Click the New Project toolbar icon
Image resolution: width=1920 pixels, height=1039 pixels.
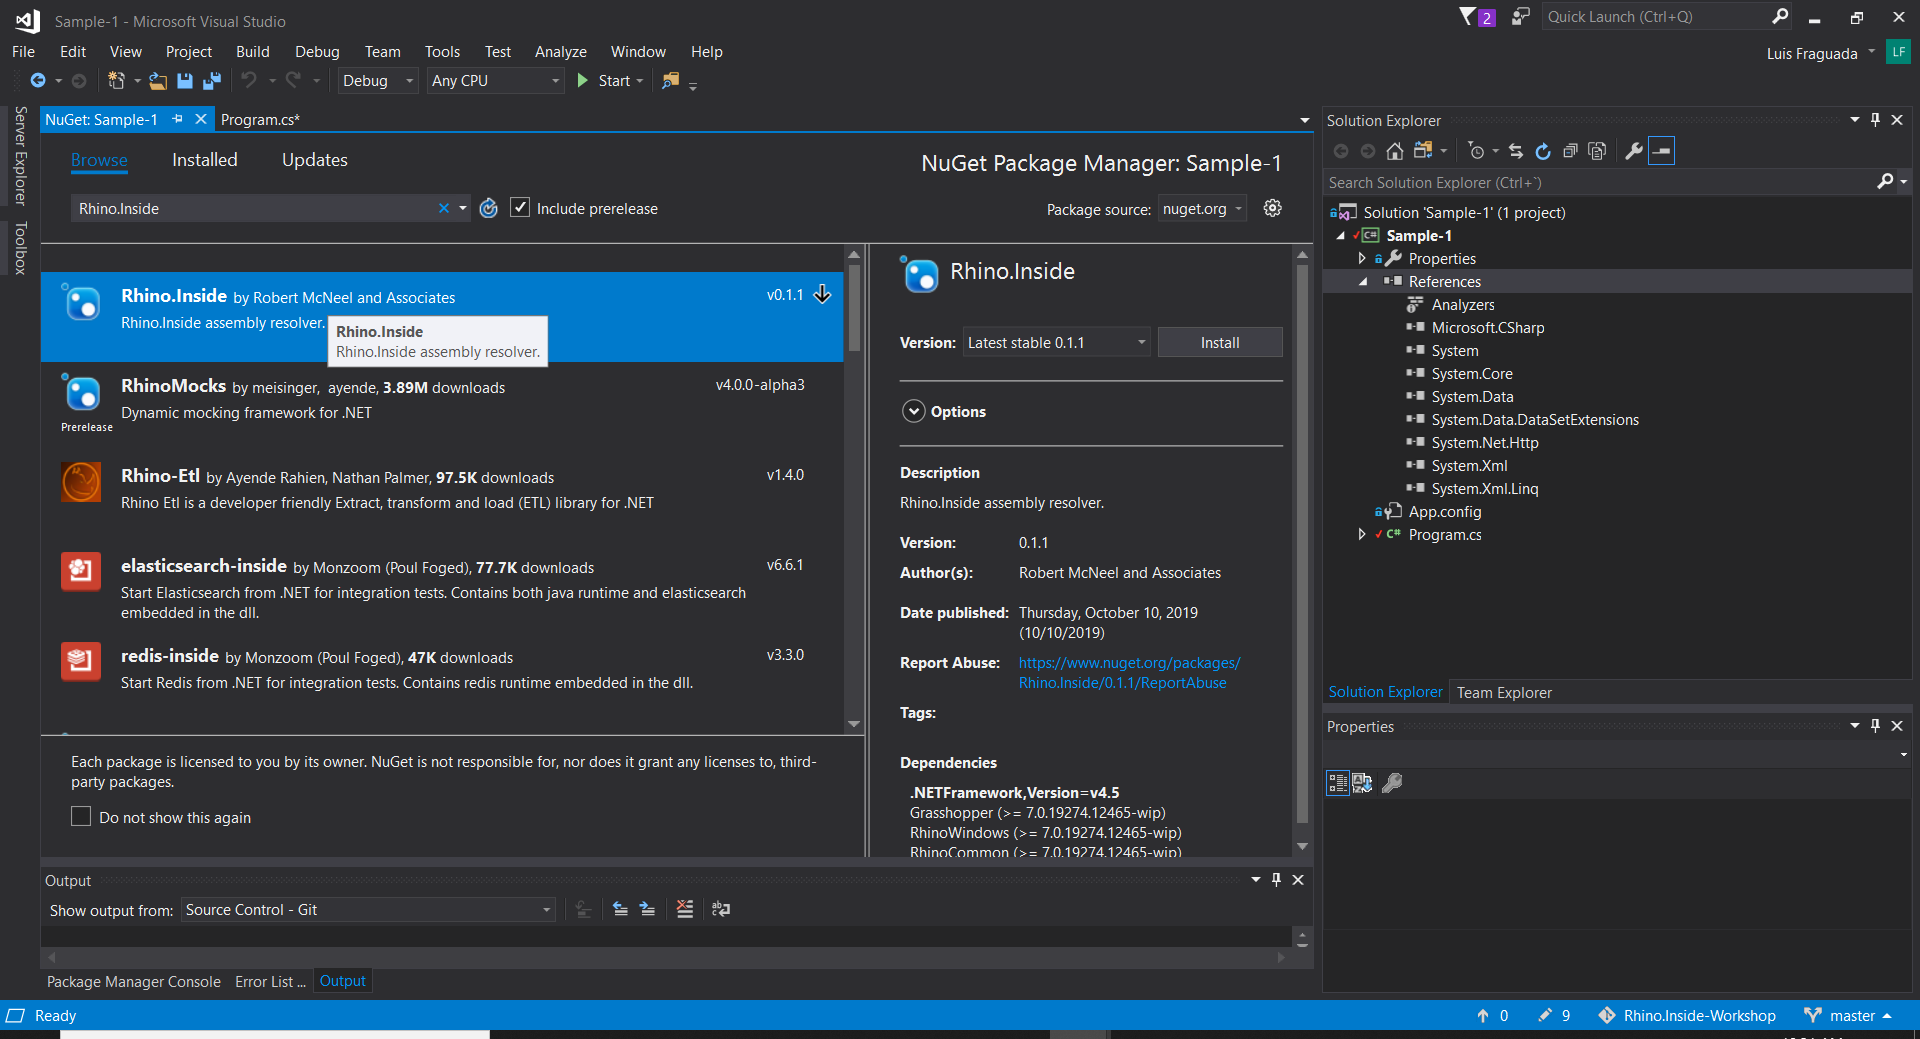click(117, 81)
